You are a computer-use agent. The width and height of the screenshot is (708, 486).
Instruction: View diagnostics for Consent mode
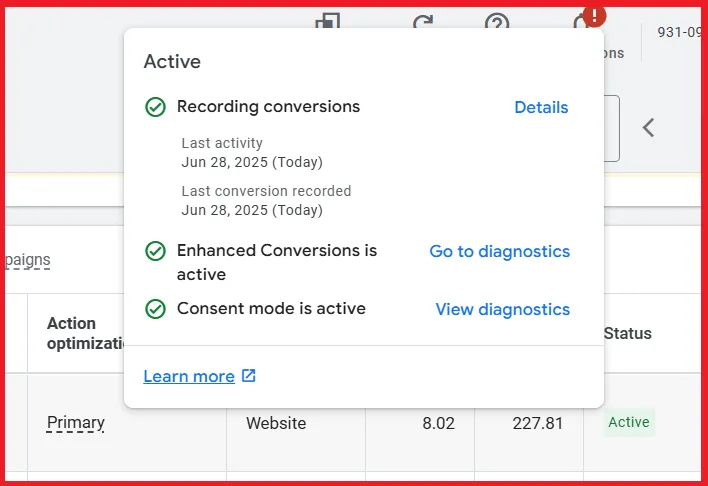tap(502, 309)
